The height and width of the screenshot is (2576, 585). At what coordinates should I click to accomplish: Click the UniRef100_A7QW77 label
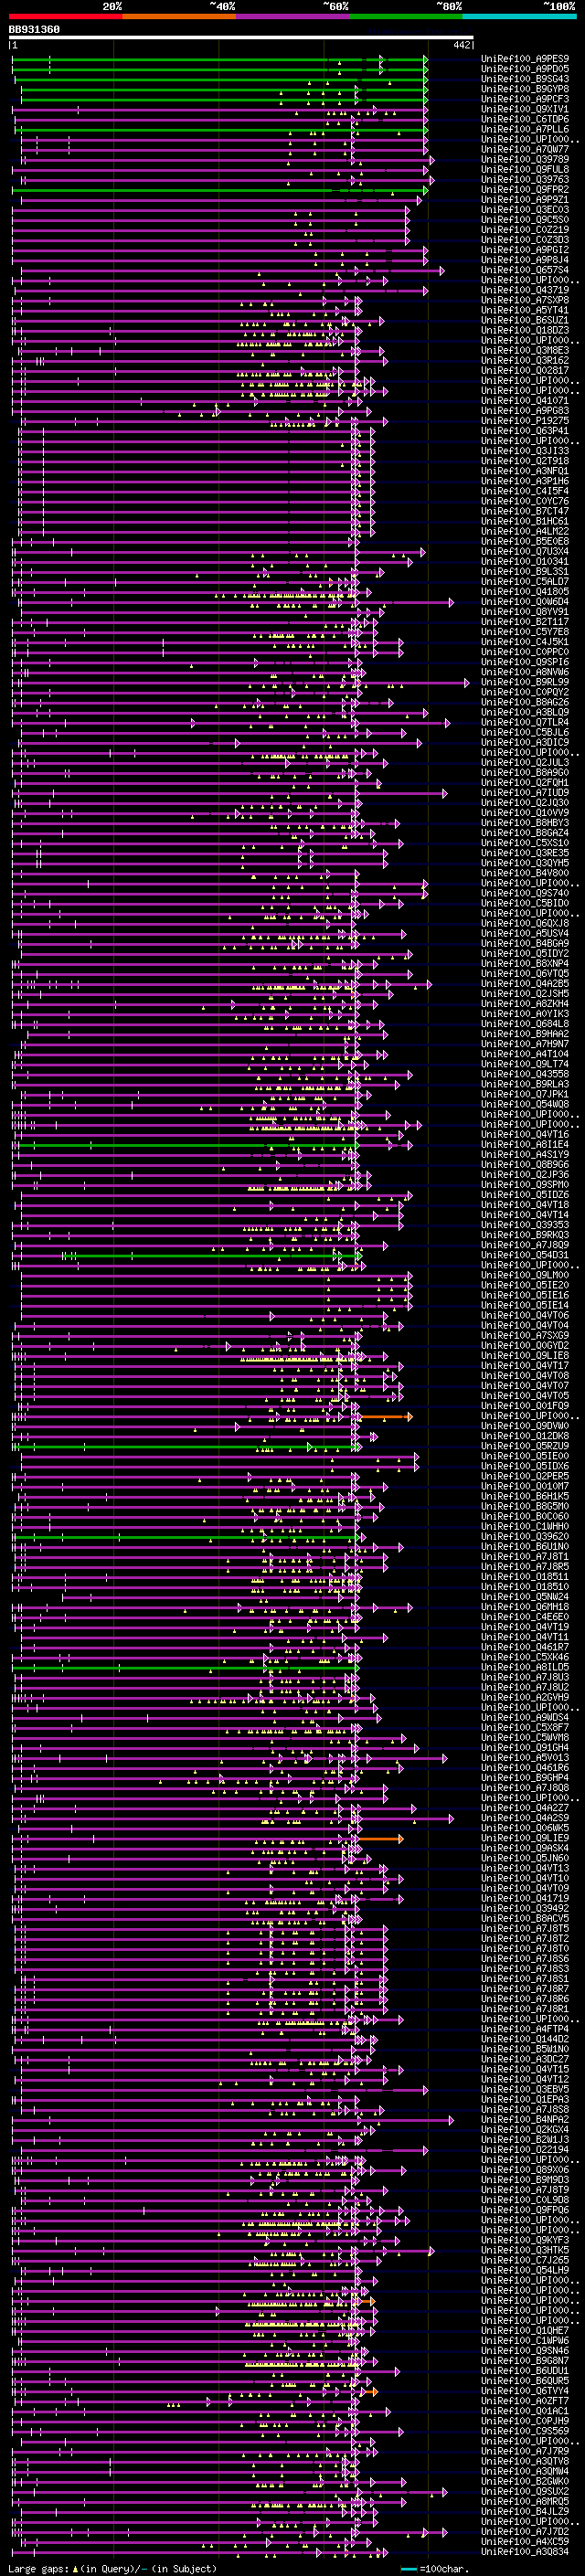(525, 150)
